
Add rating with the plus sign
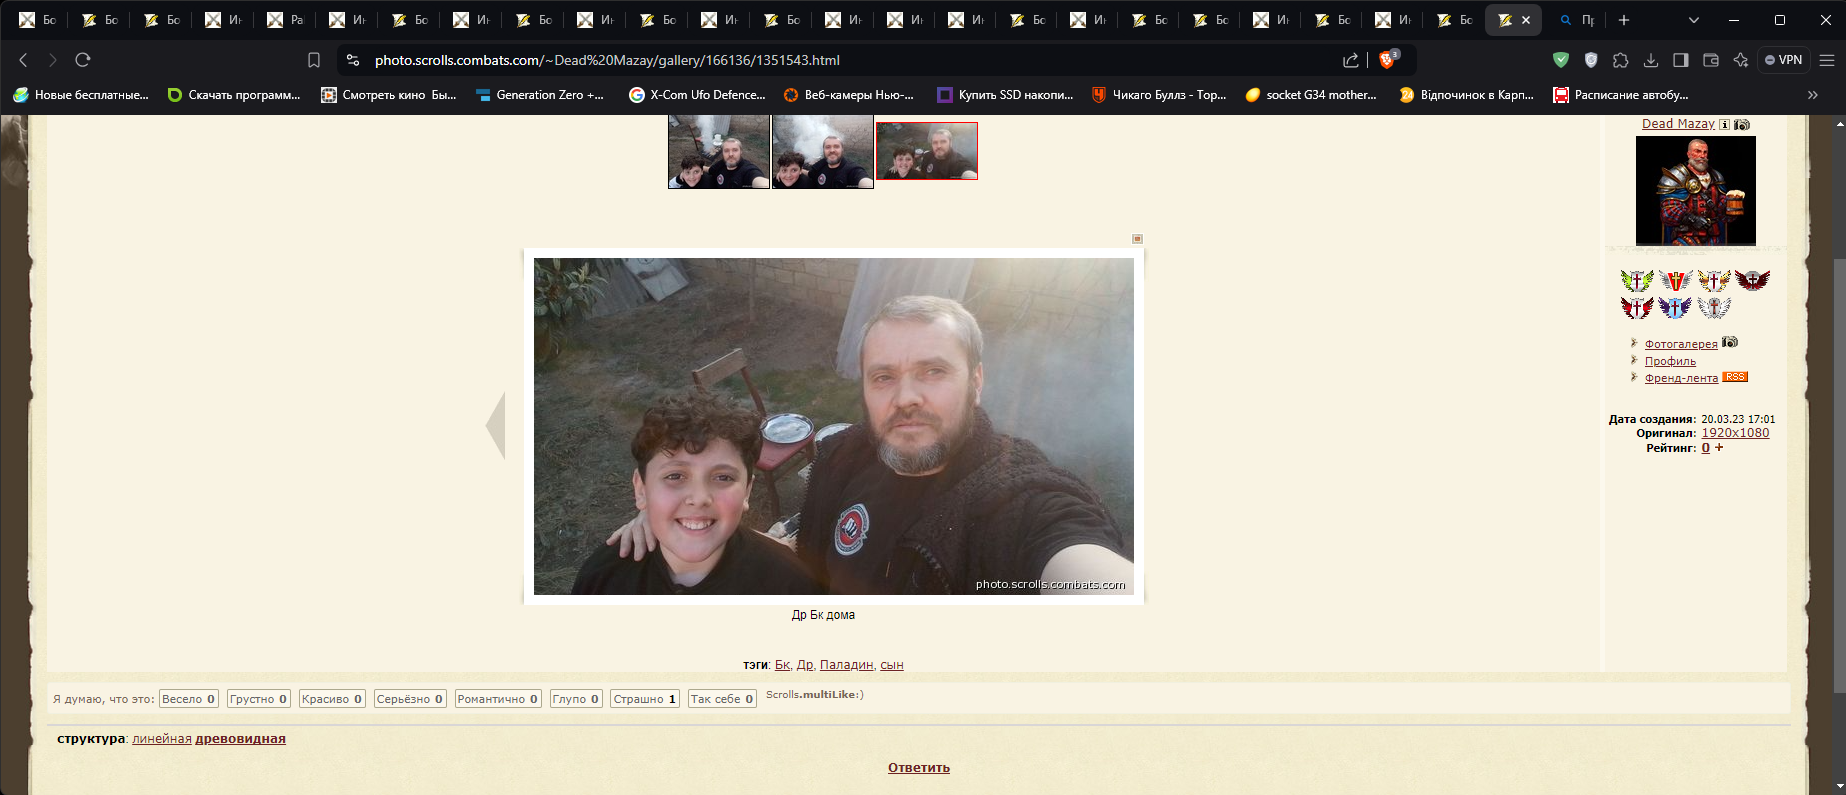pyautogui.click(x=1719, y=448)
